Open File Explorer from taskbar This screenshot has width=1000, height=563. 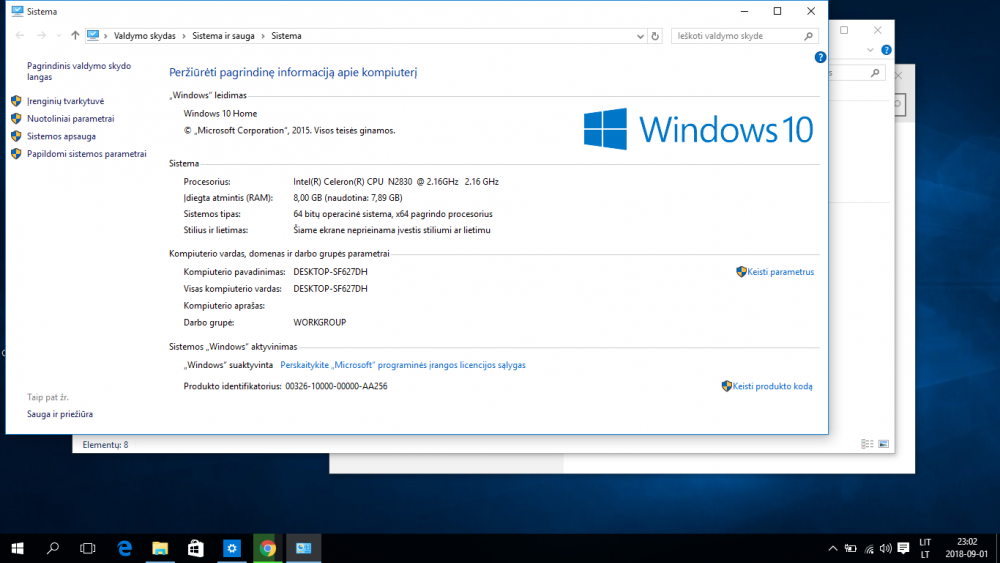pyautogui.click(x=160, y=548)
